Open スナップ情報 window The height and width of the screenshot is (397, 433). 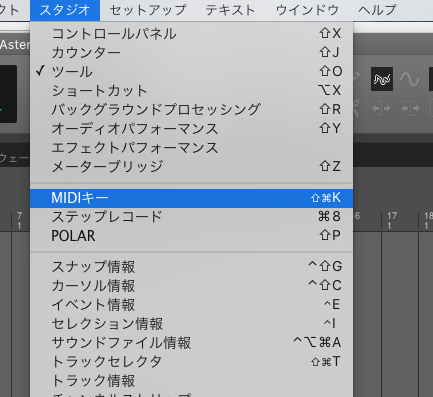[x=191, y=267]
